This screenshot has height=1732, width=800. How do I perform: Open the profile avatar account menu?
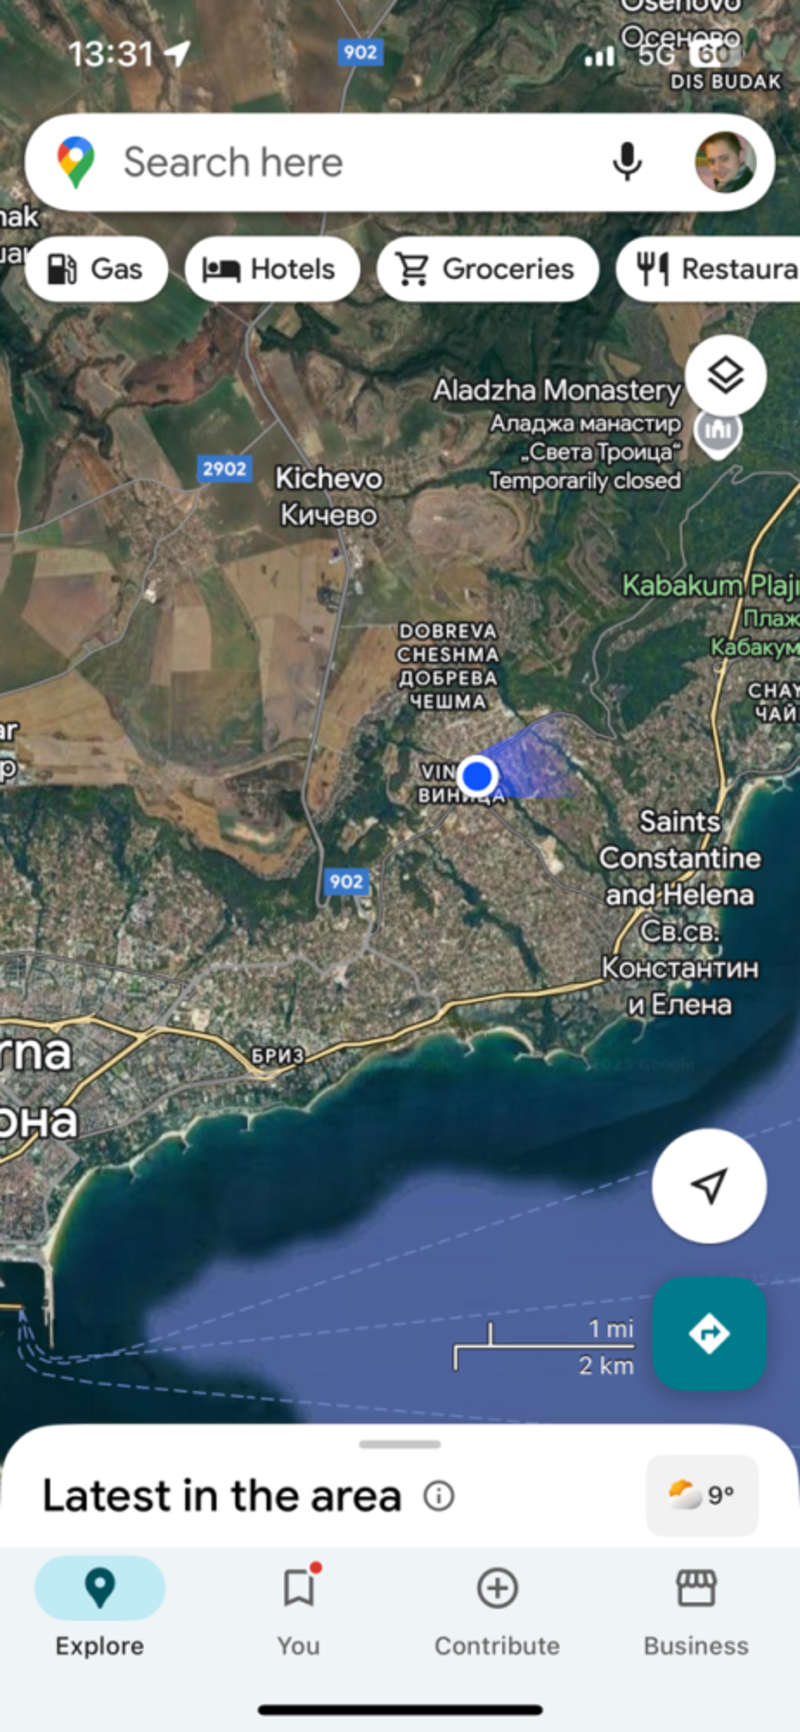pos(725,162)
